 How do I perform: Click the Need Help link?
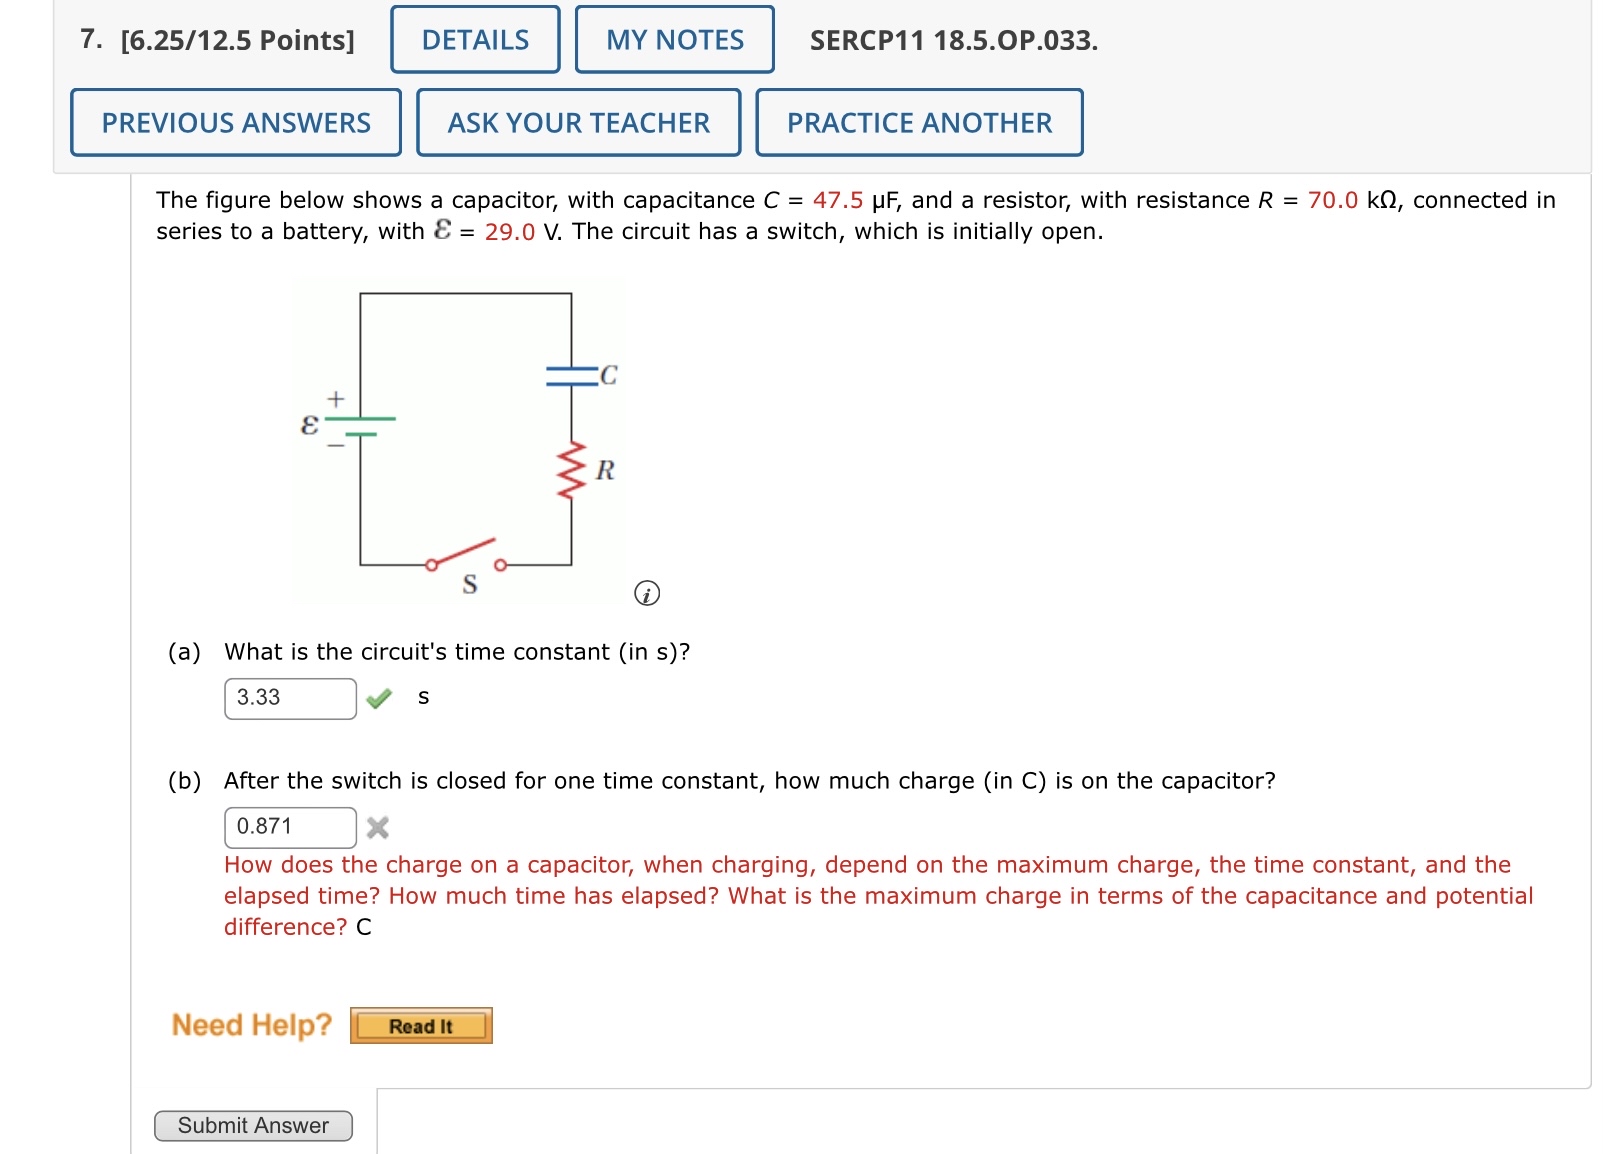pyautogui.click(x=251, y=1024)
